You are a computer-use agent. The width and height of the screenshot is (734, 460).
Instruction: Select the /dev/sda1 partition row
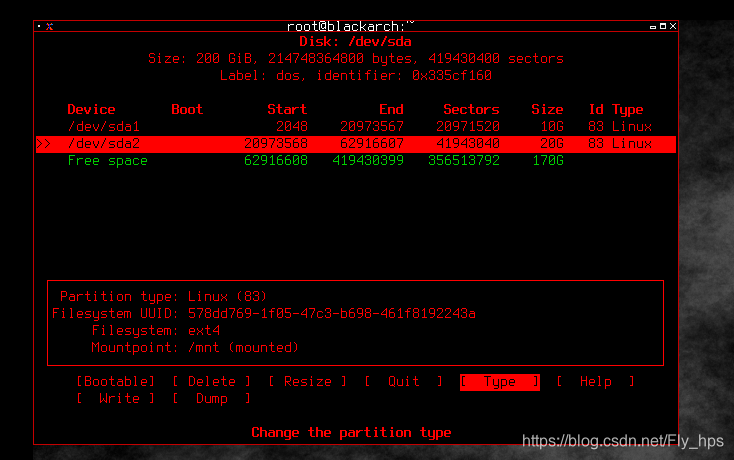click(x=356, y=126)
